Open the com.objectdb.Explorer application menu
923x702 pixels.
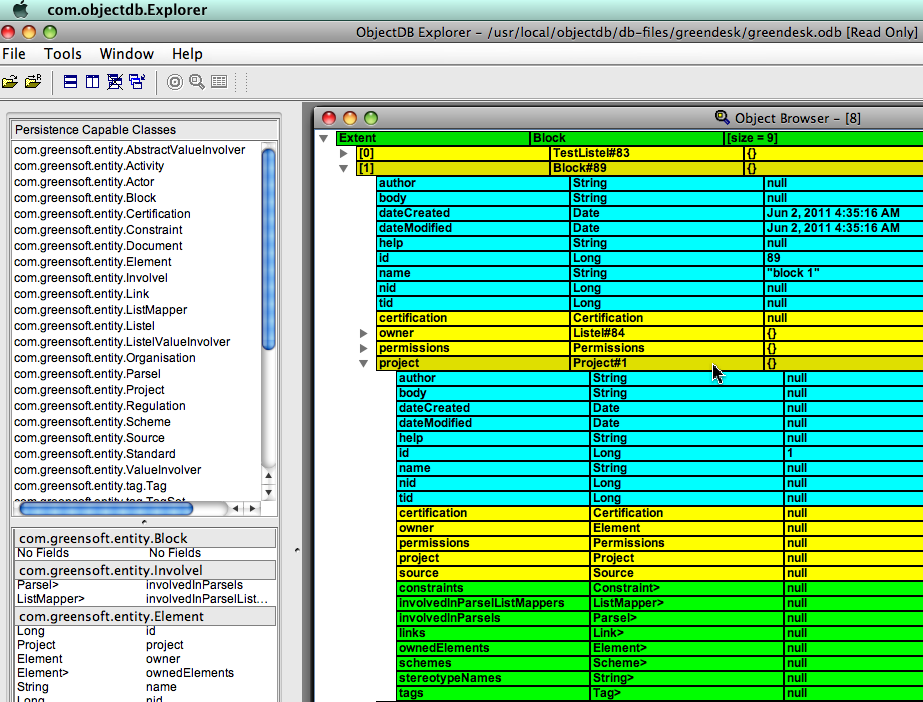127,10
